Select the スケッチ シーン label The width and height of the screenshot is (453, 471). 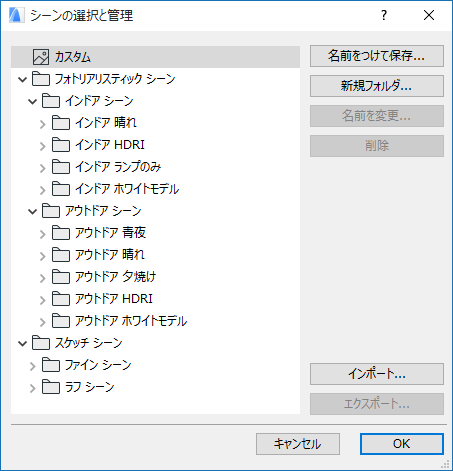tap(89, 343)
